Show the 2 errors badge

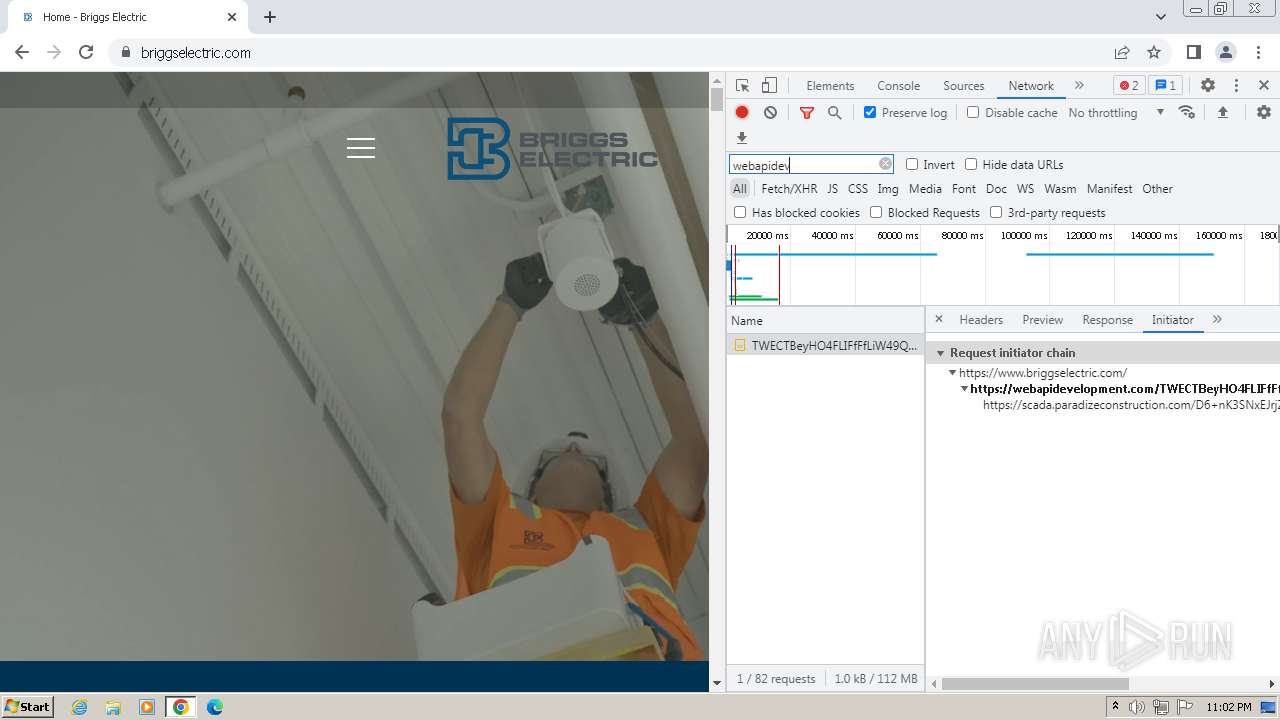(1129, 86)
